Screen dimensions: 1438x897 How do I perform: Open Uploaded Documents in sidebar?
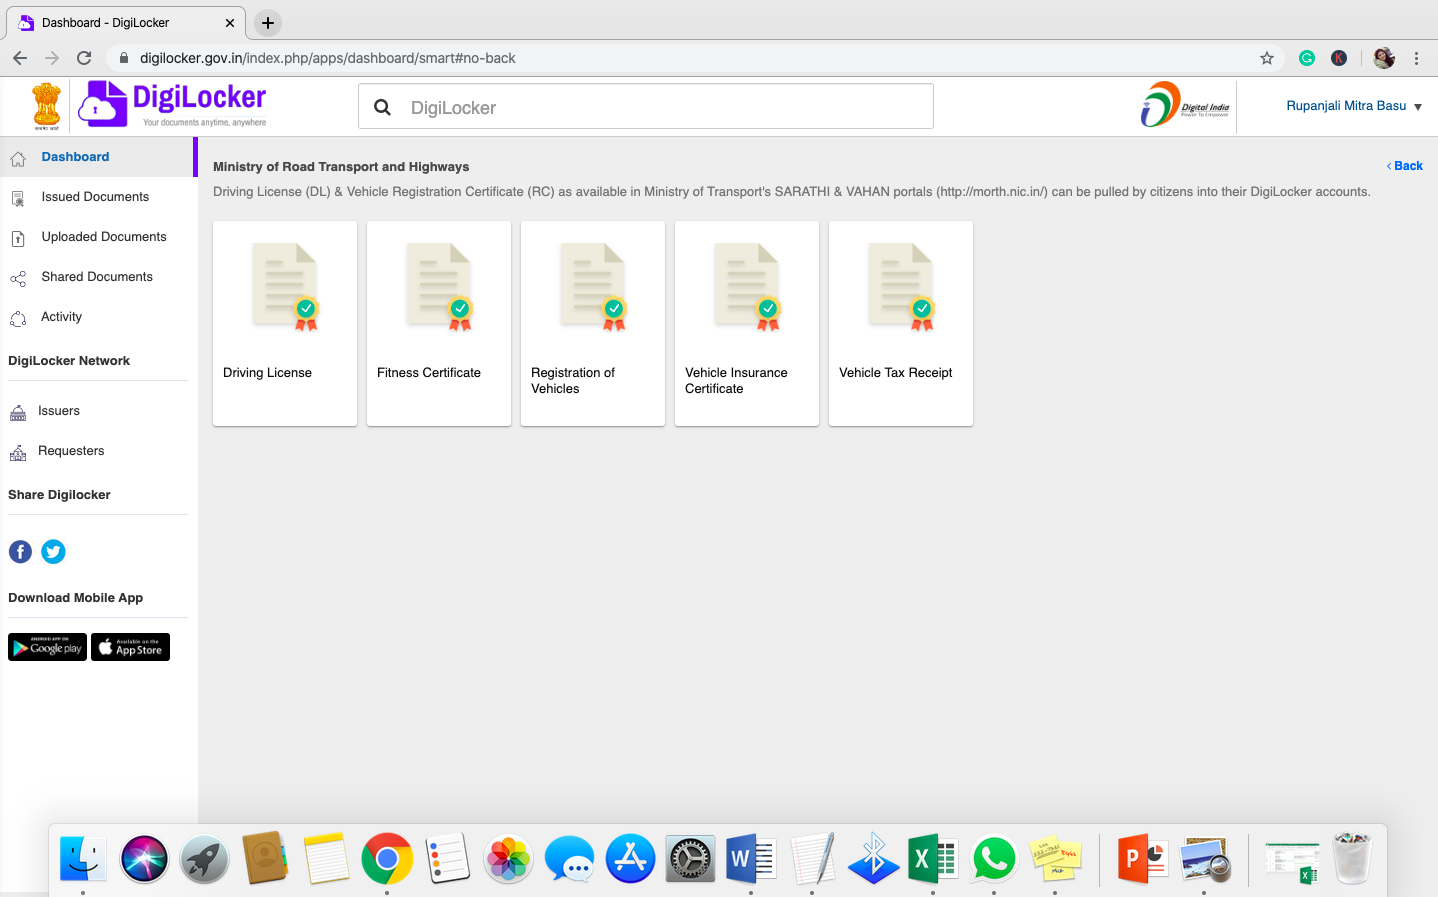[x=104, y=237]
